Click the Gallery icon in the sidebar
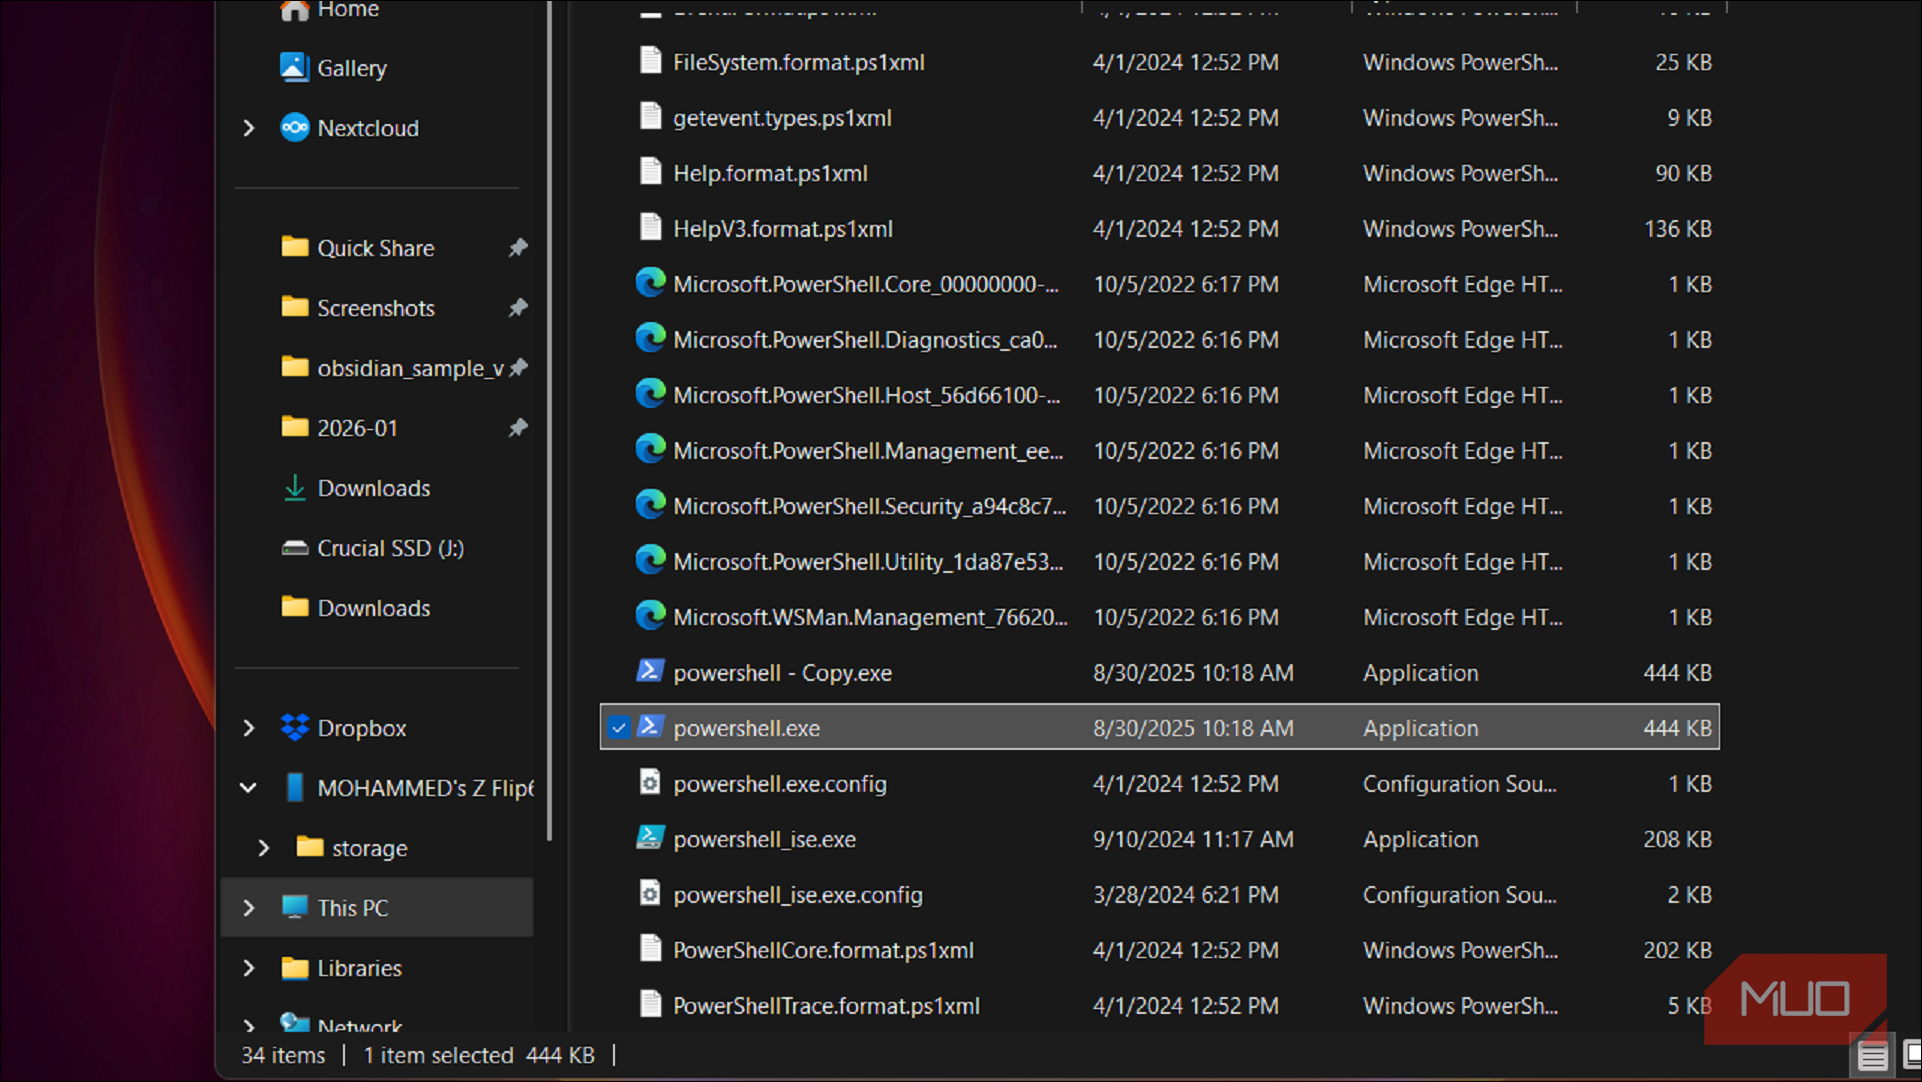This screenshot has width=1922, height=1082. coord(294,67)
